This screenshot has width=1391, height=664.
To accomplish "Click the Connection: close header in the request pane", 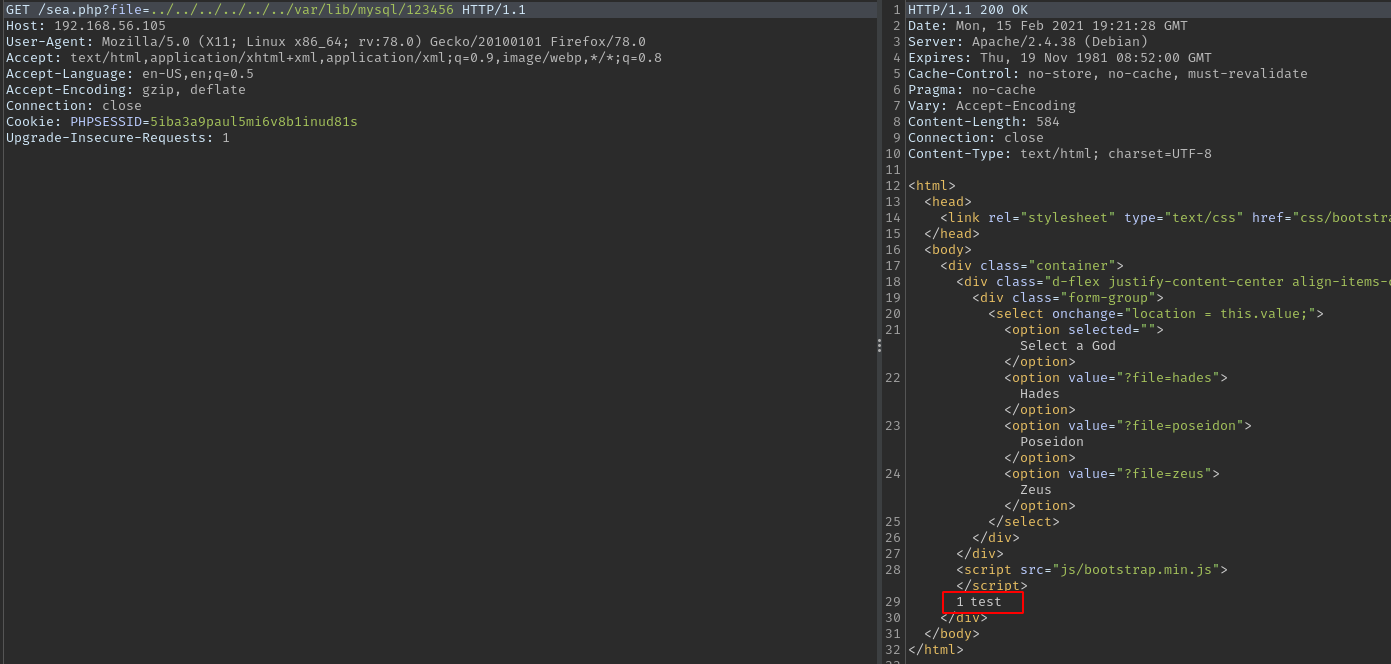I will click(x=74, y=106).
